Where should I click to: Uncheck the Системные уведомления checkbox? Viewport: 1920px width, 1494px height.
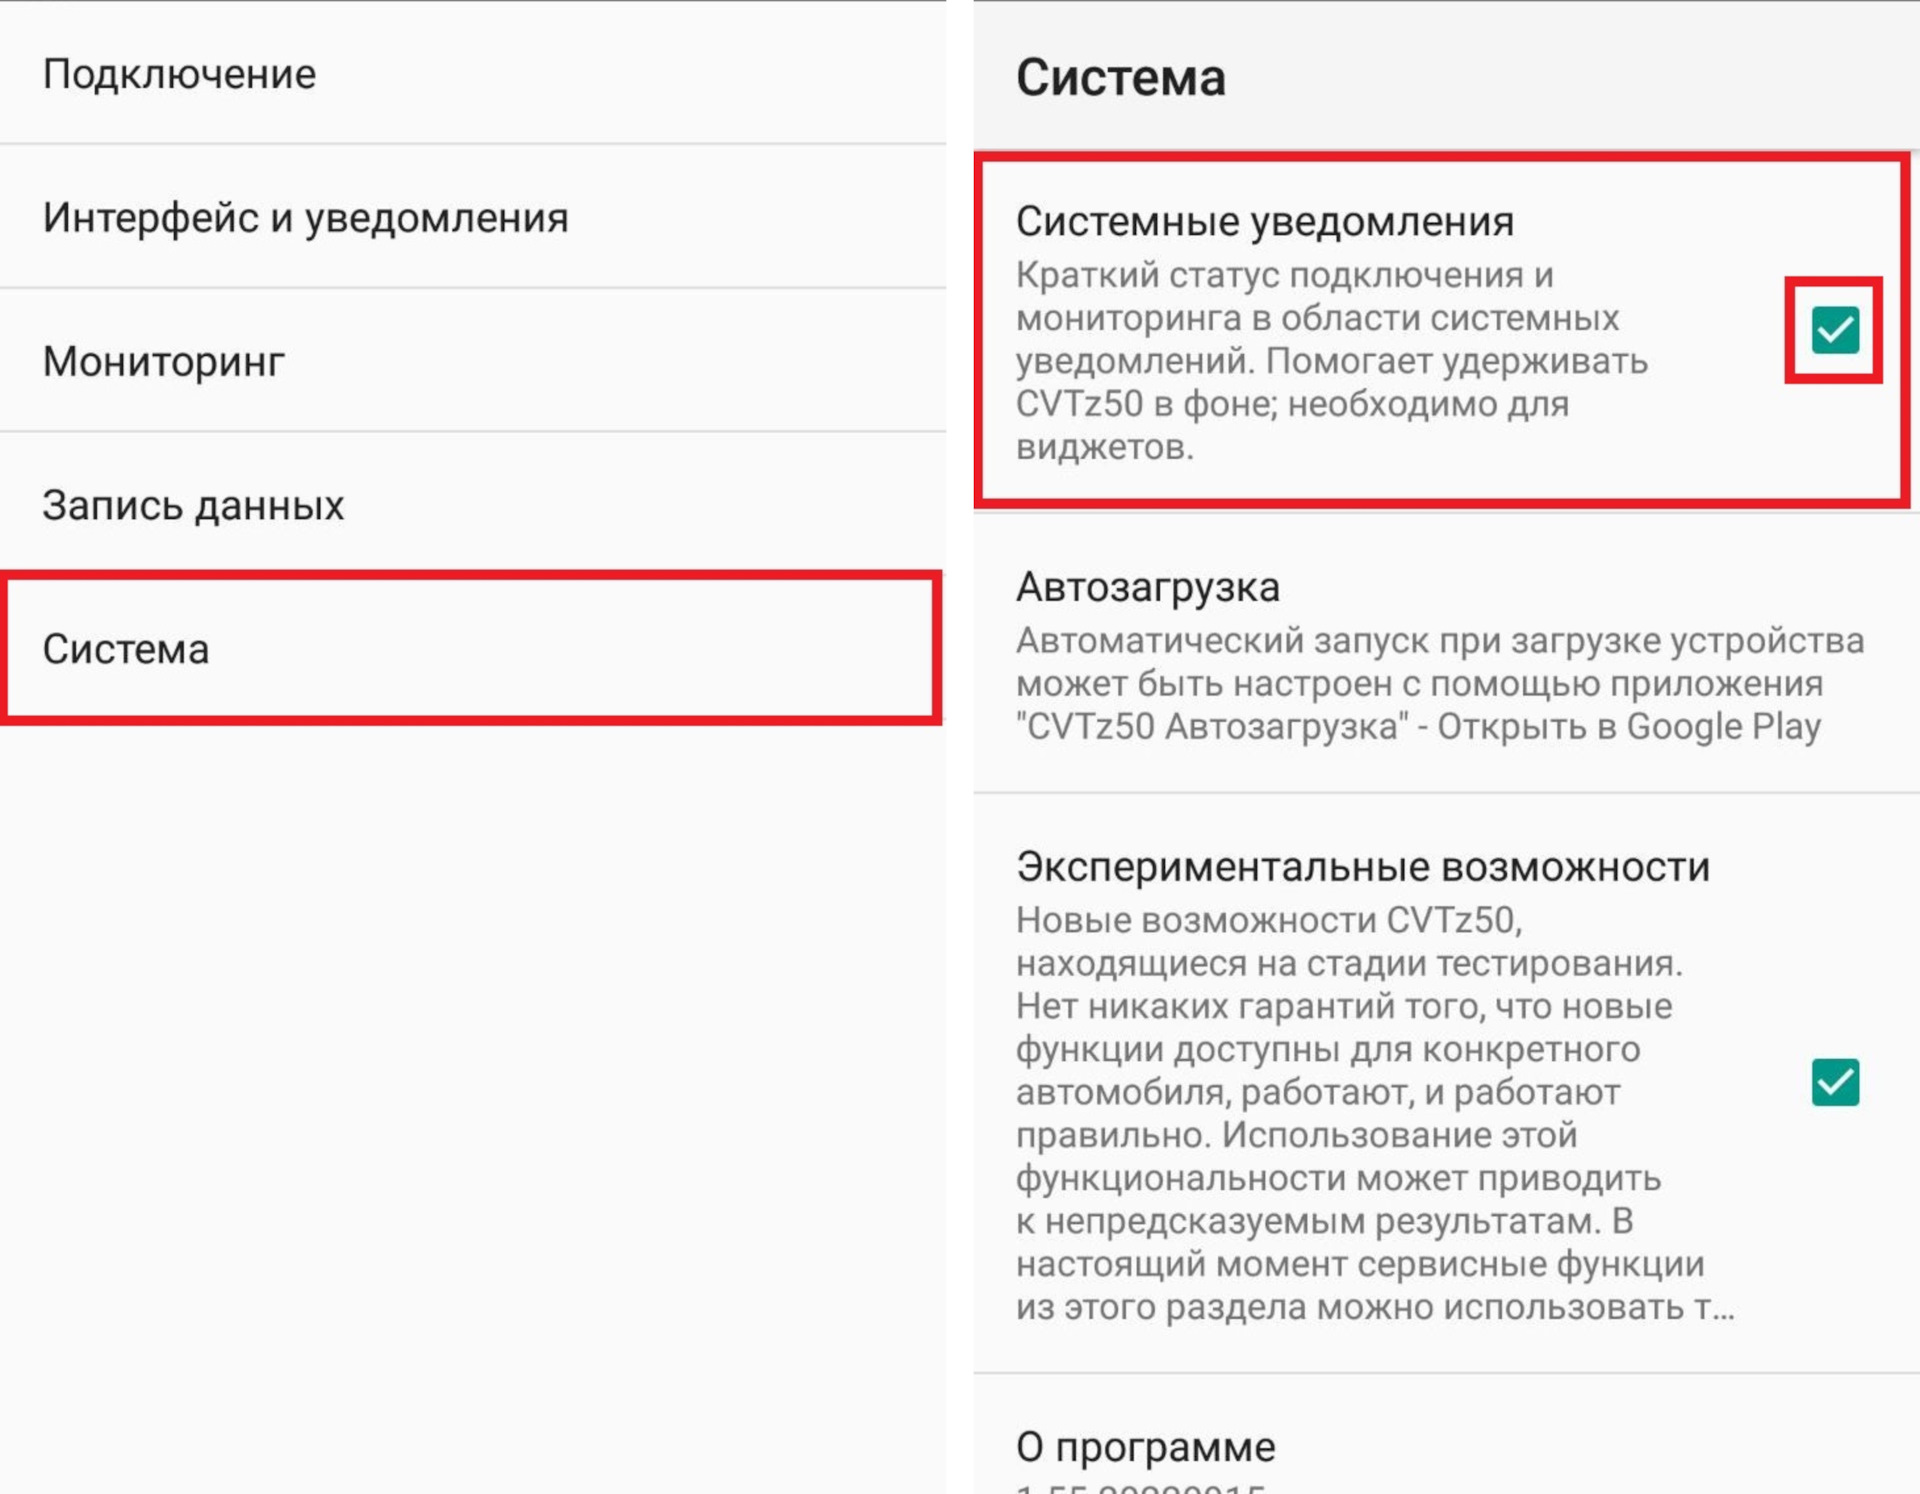(x=1834, y=331)
